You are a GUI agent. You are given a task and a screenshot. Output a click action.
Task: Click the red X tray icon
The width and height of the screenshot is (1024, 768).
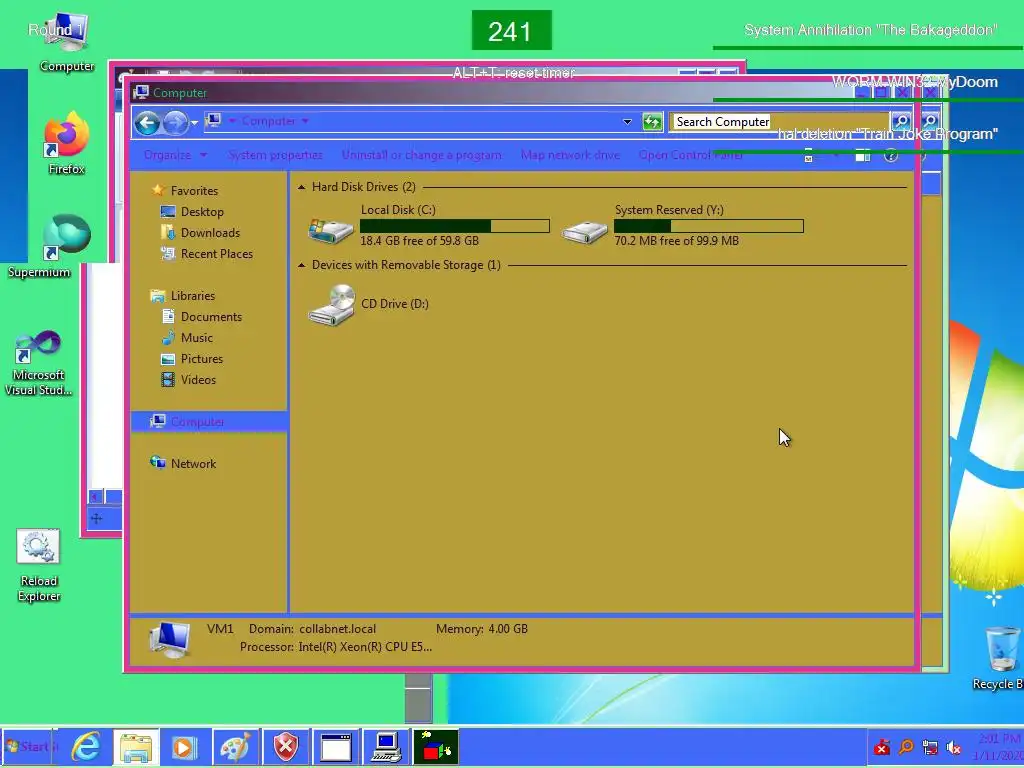tap(882, 747)
